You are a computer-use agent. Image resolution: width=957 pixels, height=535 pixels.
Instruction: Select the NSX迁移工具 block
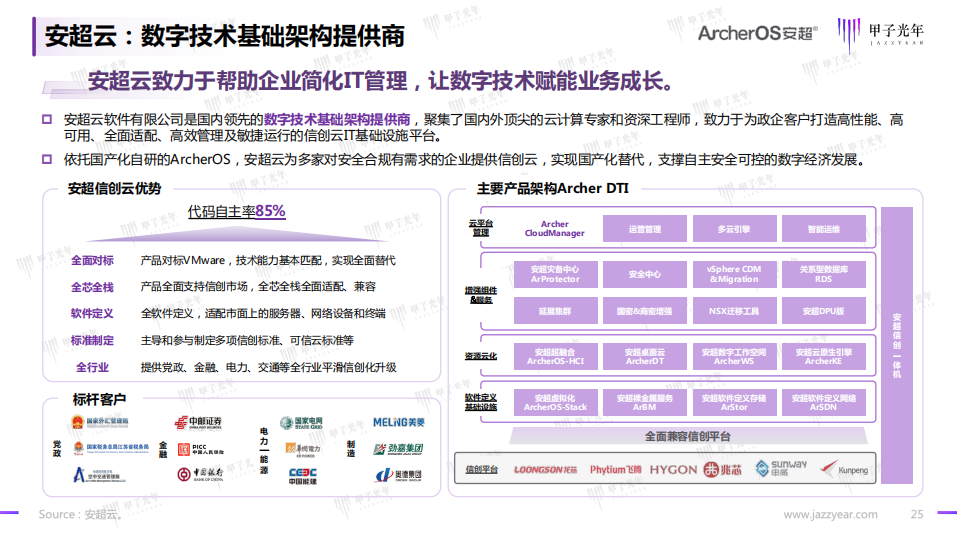pos(734,311)
